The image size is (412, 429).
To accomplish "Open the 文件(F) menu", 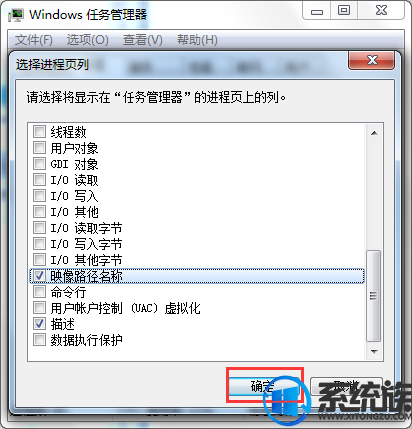I will tap(34, 40).
